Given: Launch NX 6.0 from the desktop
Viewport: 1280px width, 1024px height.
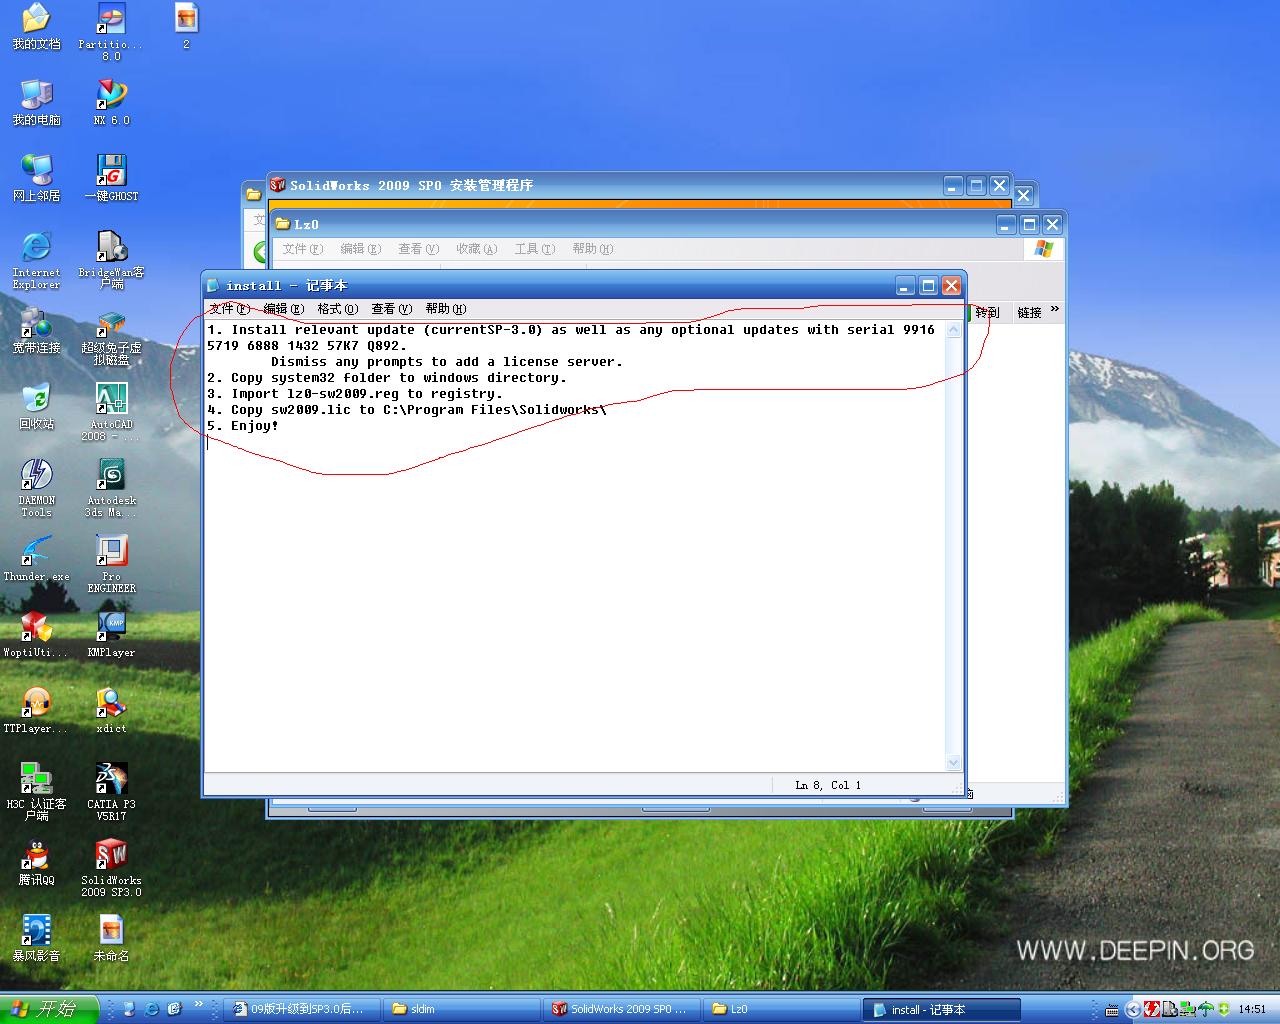Looking at the screenshot, I should pos(111,102).
